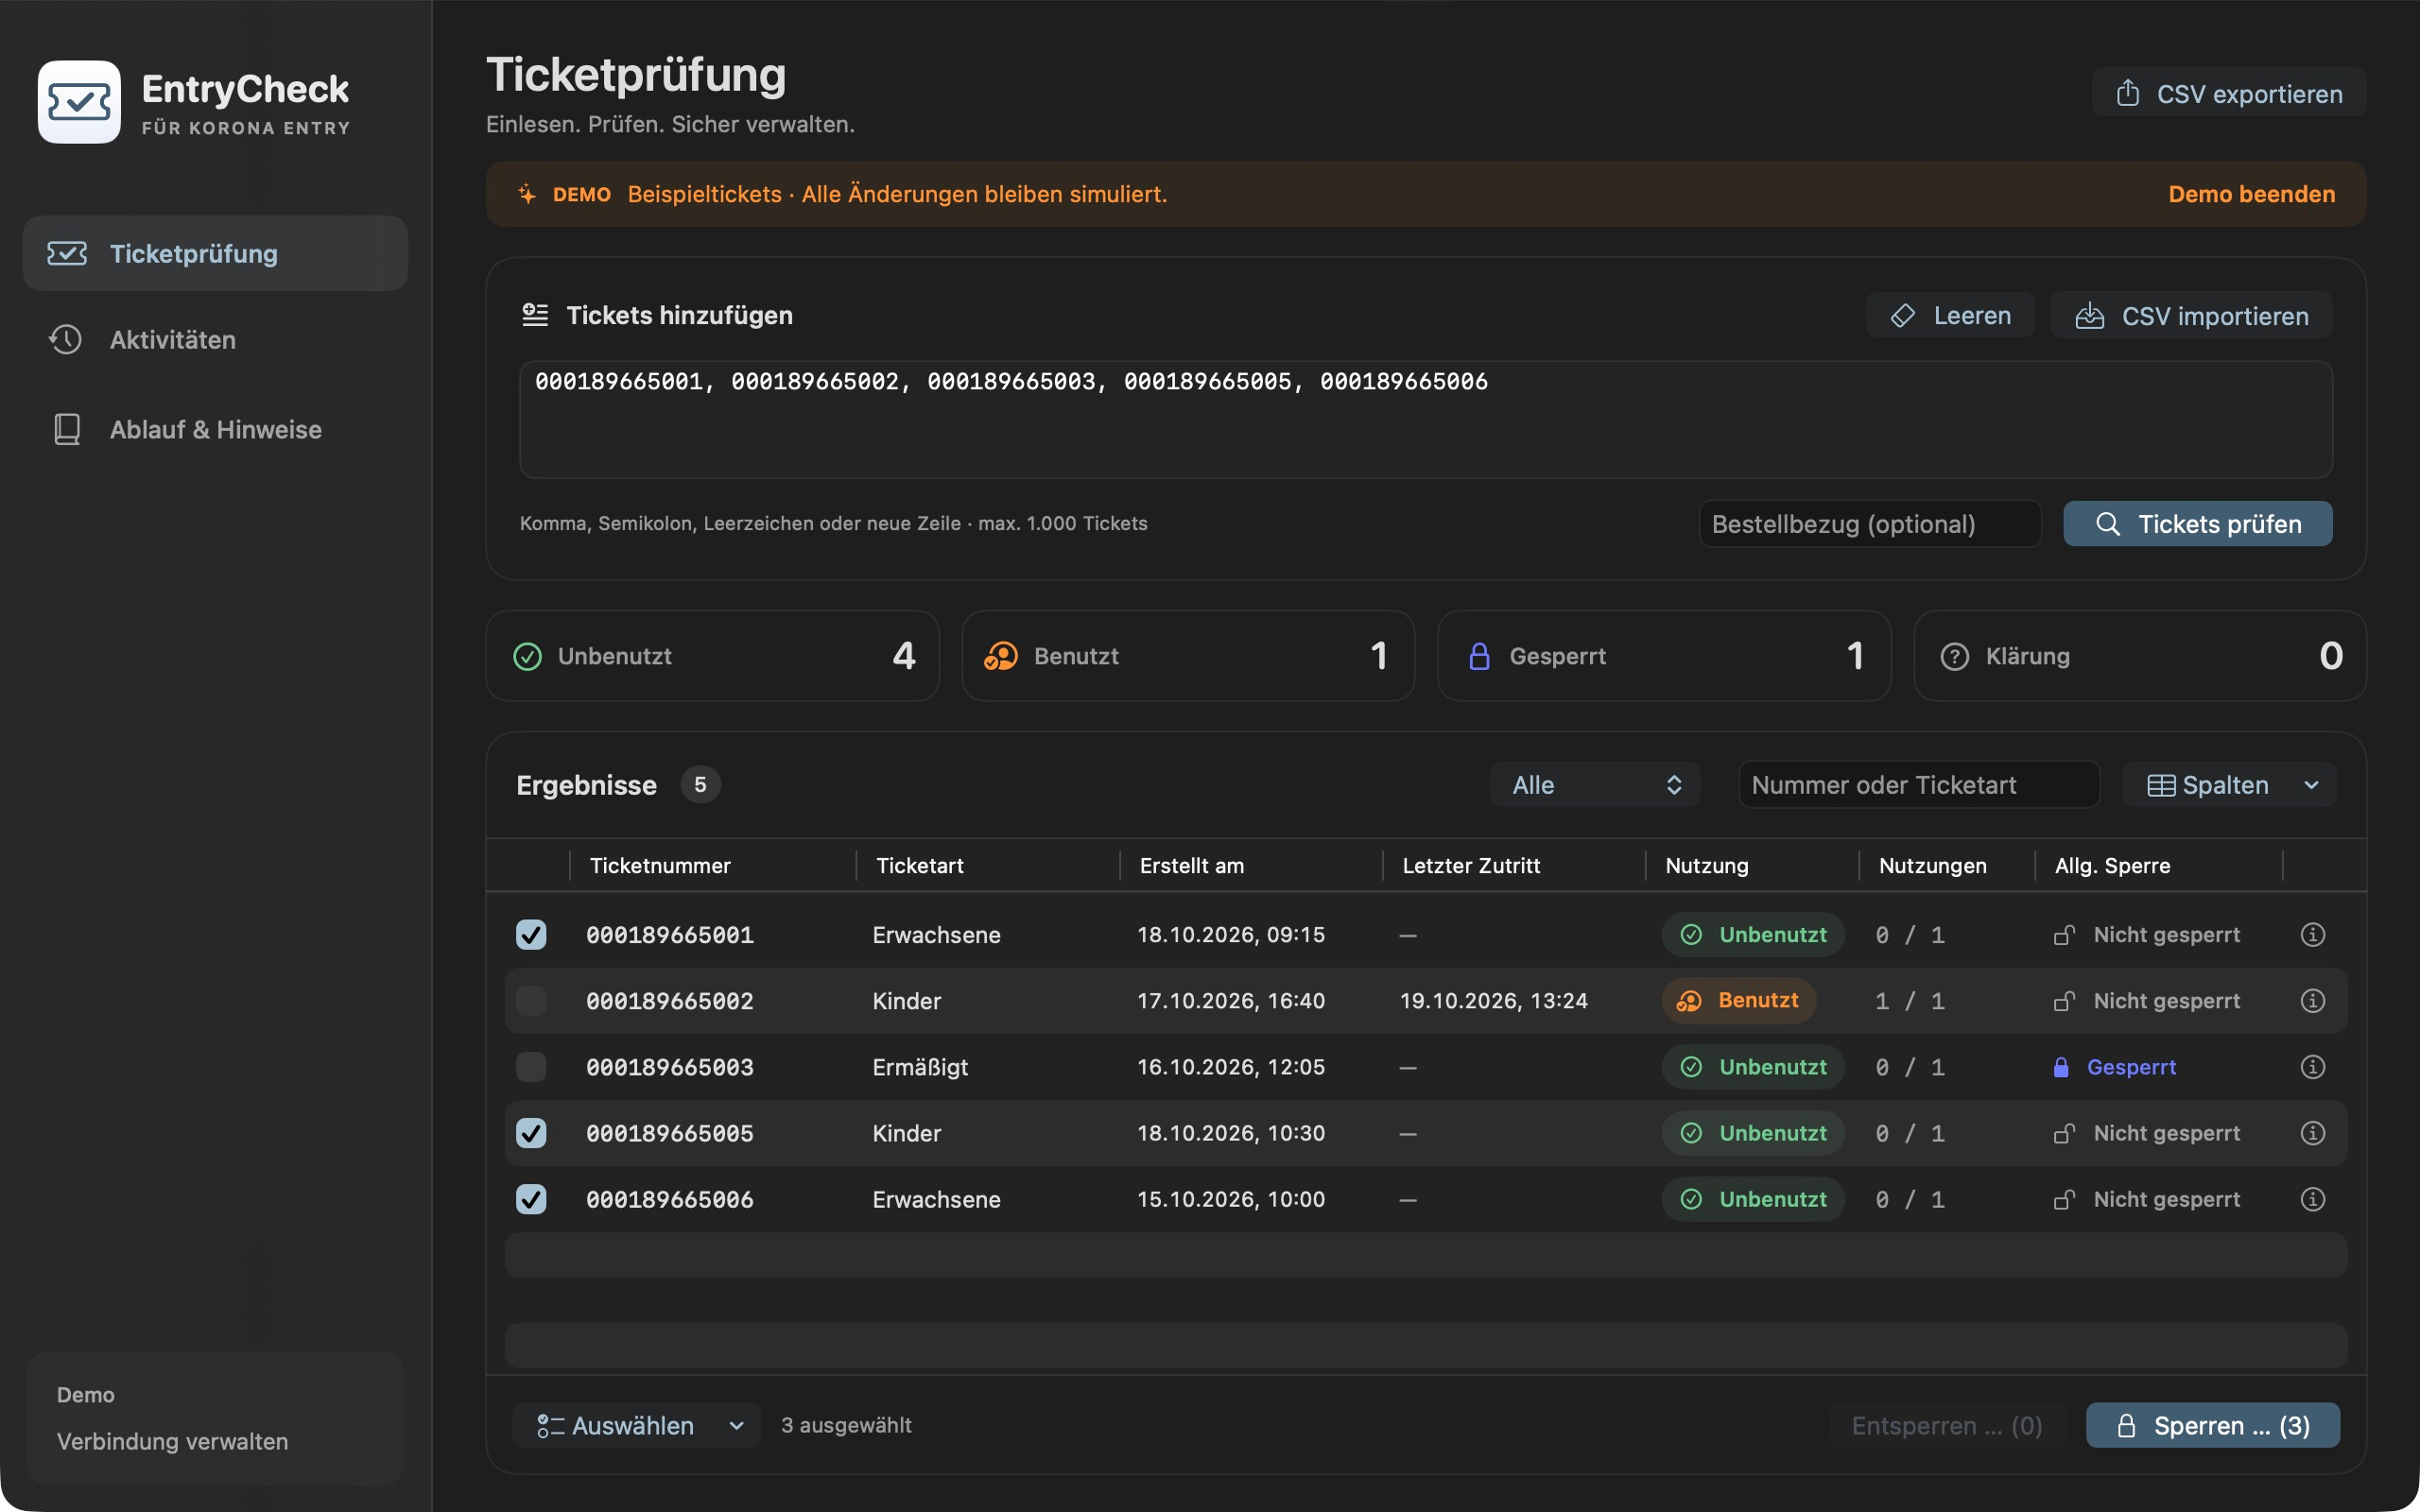
Task: Open Aktivitäten section
Action: pos(215,339)
